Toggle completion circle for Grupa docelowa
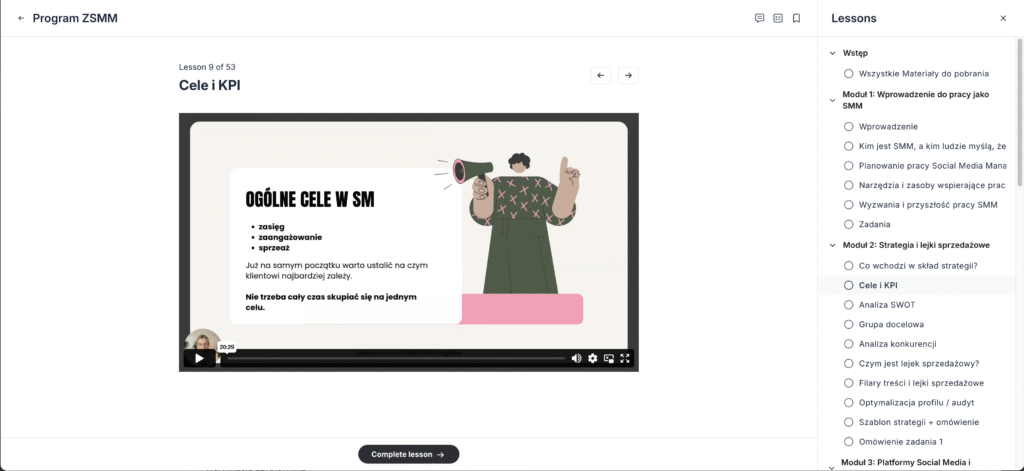Image resolution: width=1024 pixels, height=471 pixels. click(849, 324)
